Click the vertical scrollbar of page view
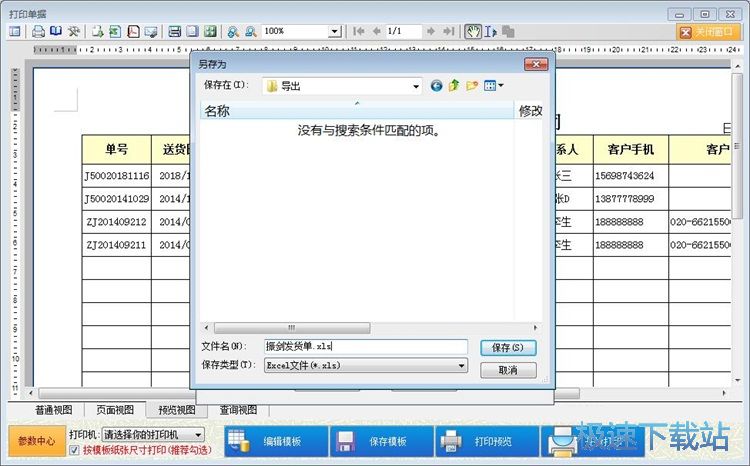 (737, 146)
